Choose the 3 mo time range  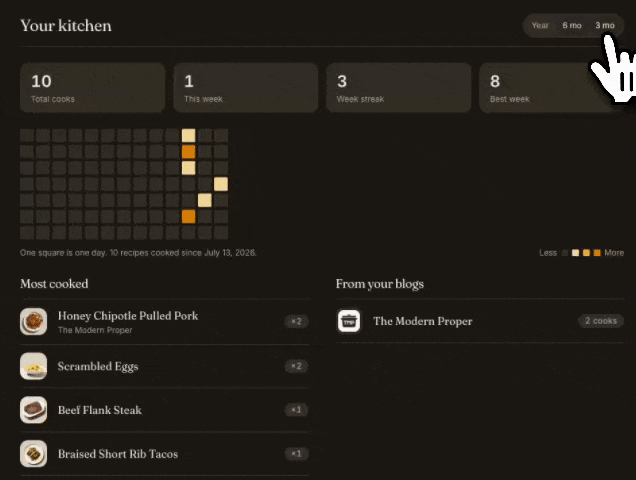tap(605, 25)
